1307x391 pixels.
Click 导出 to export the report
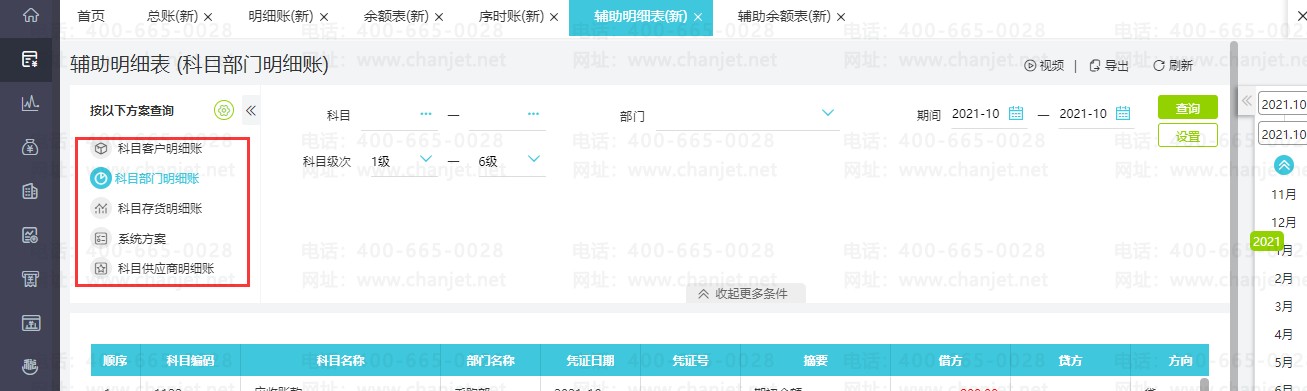click(x=1109, y=66)
